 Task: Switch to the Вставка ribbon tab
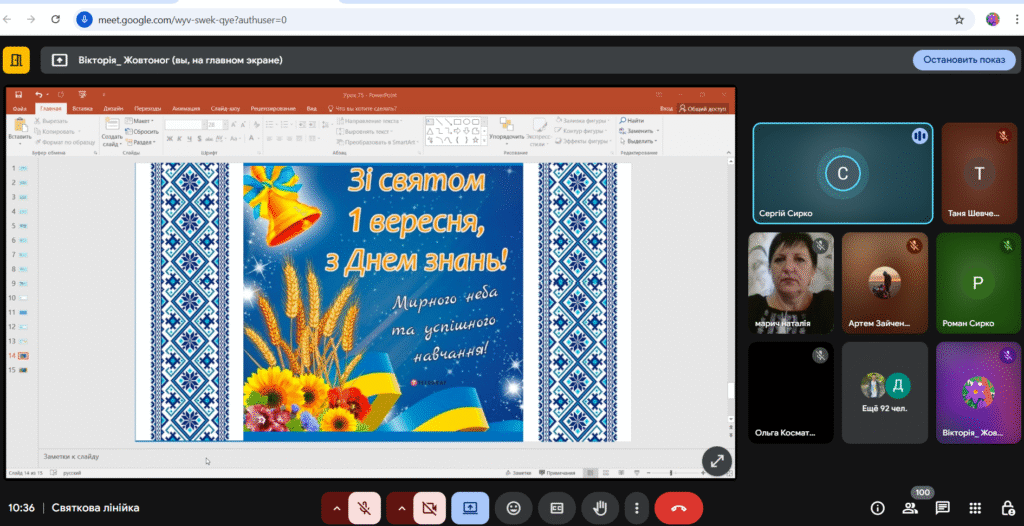click(82, 108)
